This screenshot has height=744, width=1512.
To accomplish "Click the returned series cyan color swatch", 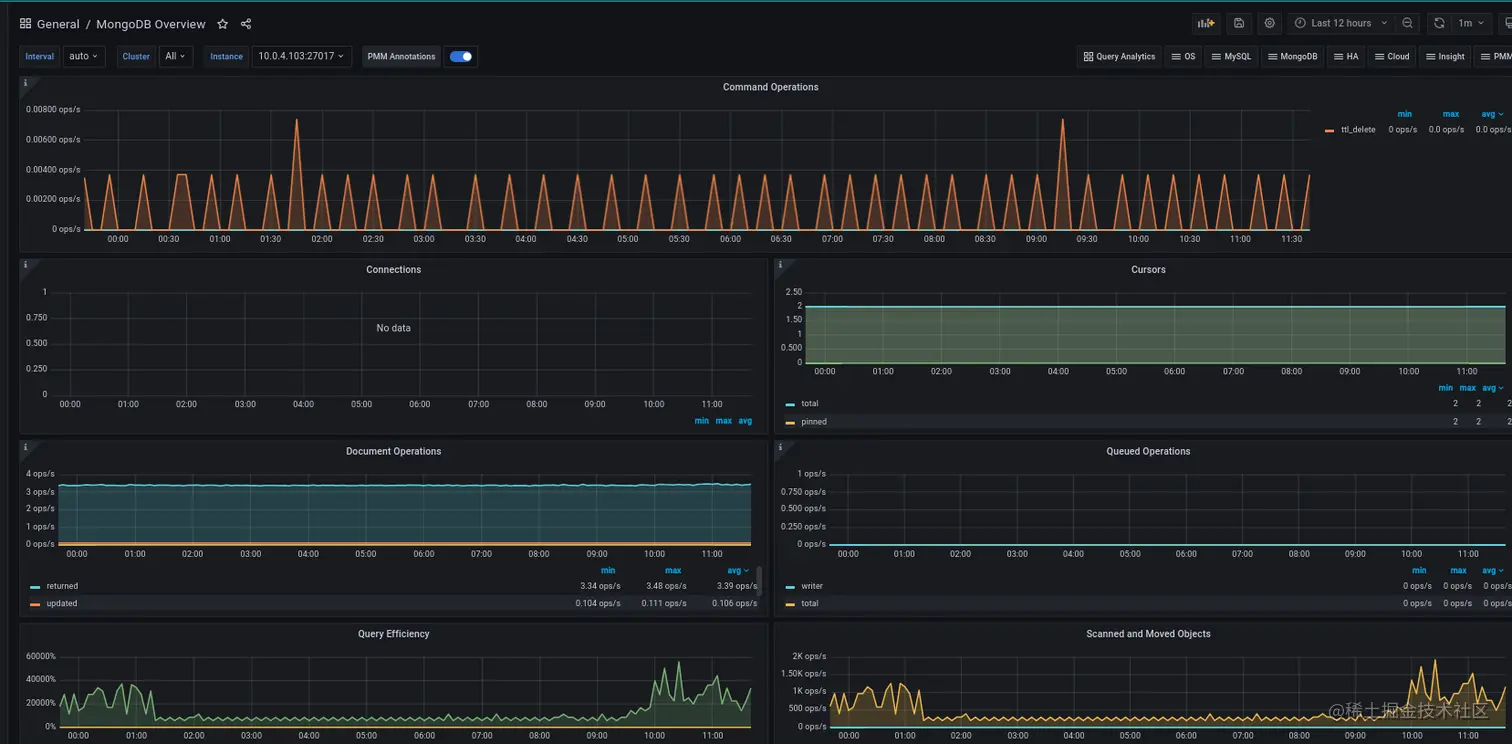I will click(35, 587).
